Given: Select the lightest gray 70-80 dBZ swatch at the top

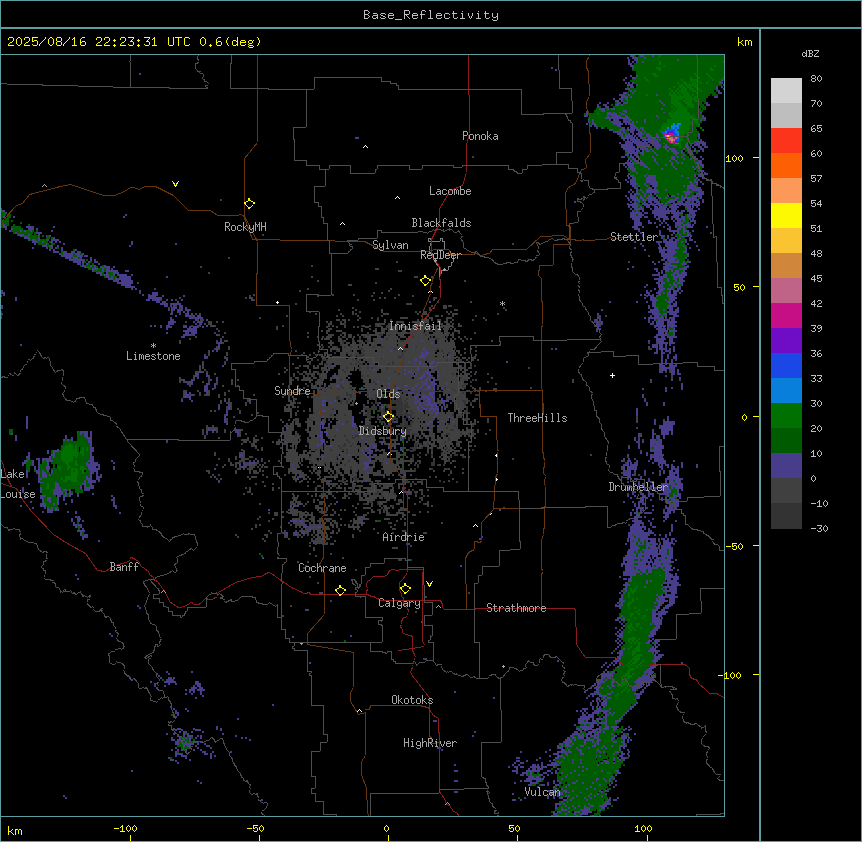Looking at the screenshot, I should click(786, 91).
